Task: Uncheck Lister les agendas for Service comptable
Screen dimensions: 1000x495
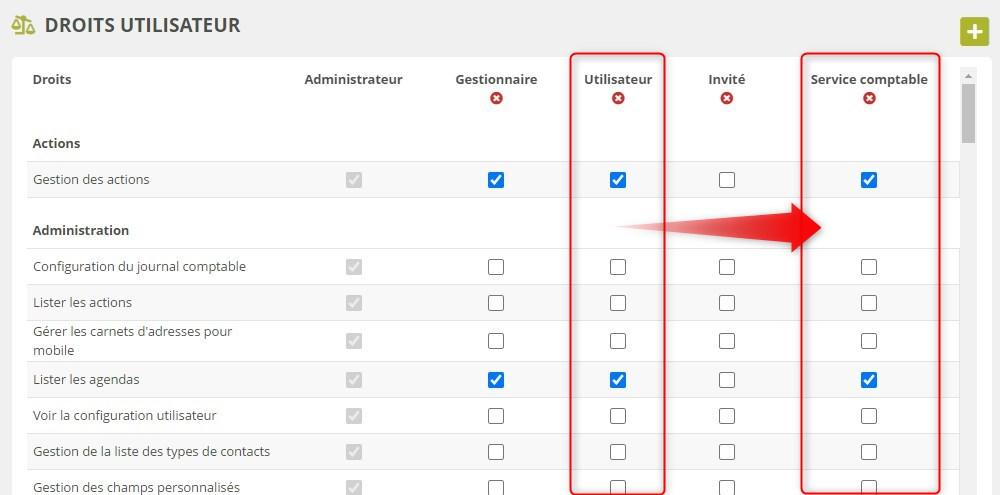Action: [x=869, y=380]
